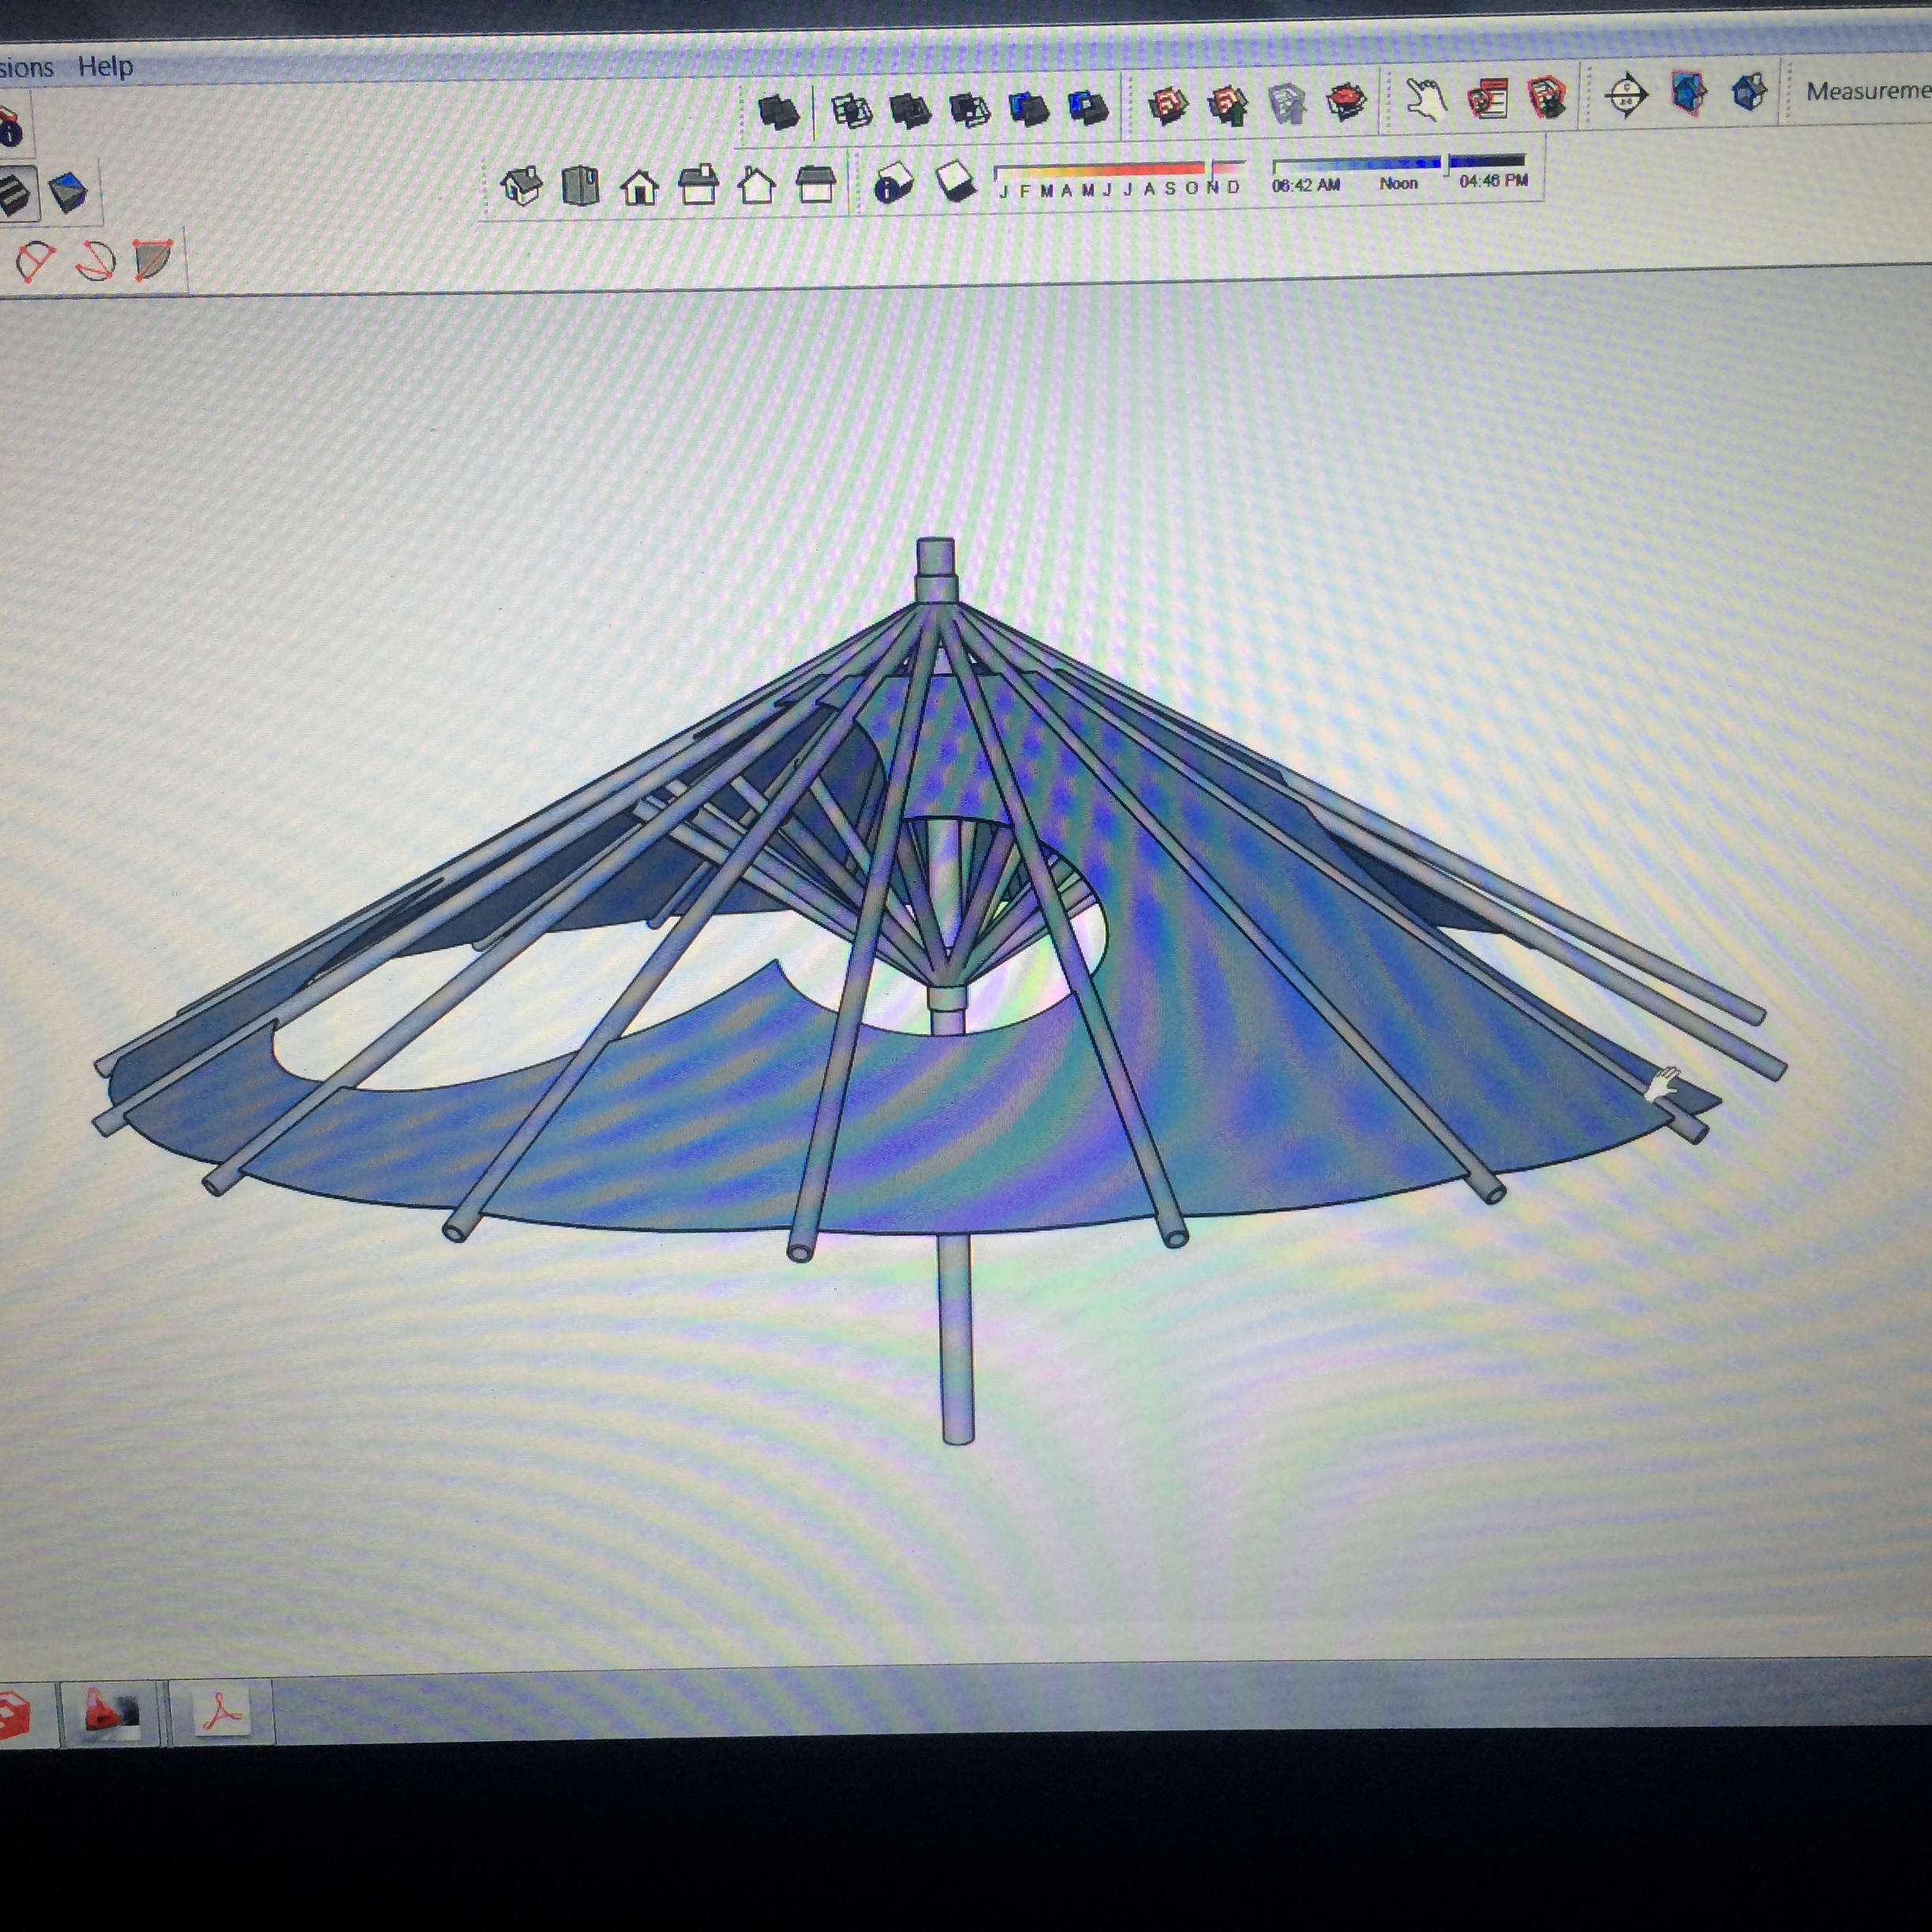Click the Subtract solid tool
The width and height of the screenshot is (1932, 1932).
(x=969, y=108)
